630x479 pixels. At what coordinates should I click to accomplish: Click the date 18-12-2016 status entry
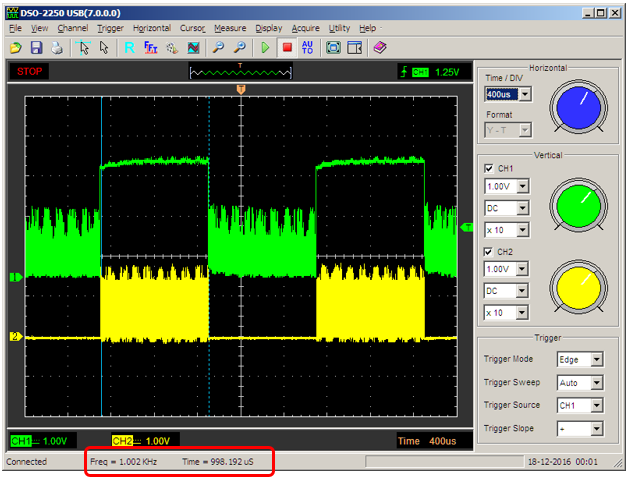[562, 462]
